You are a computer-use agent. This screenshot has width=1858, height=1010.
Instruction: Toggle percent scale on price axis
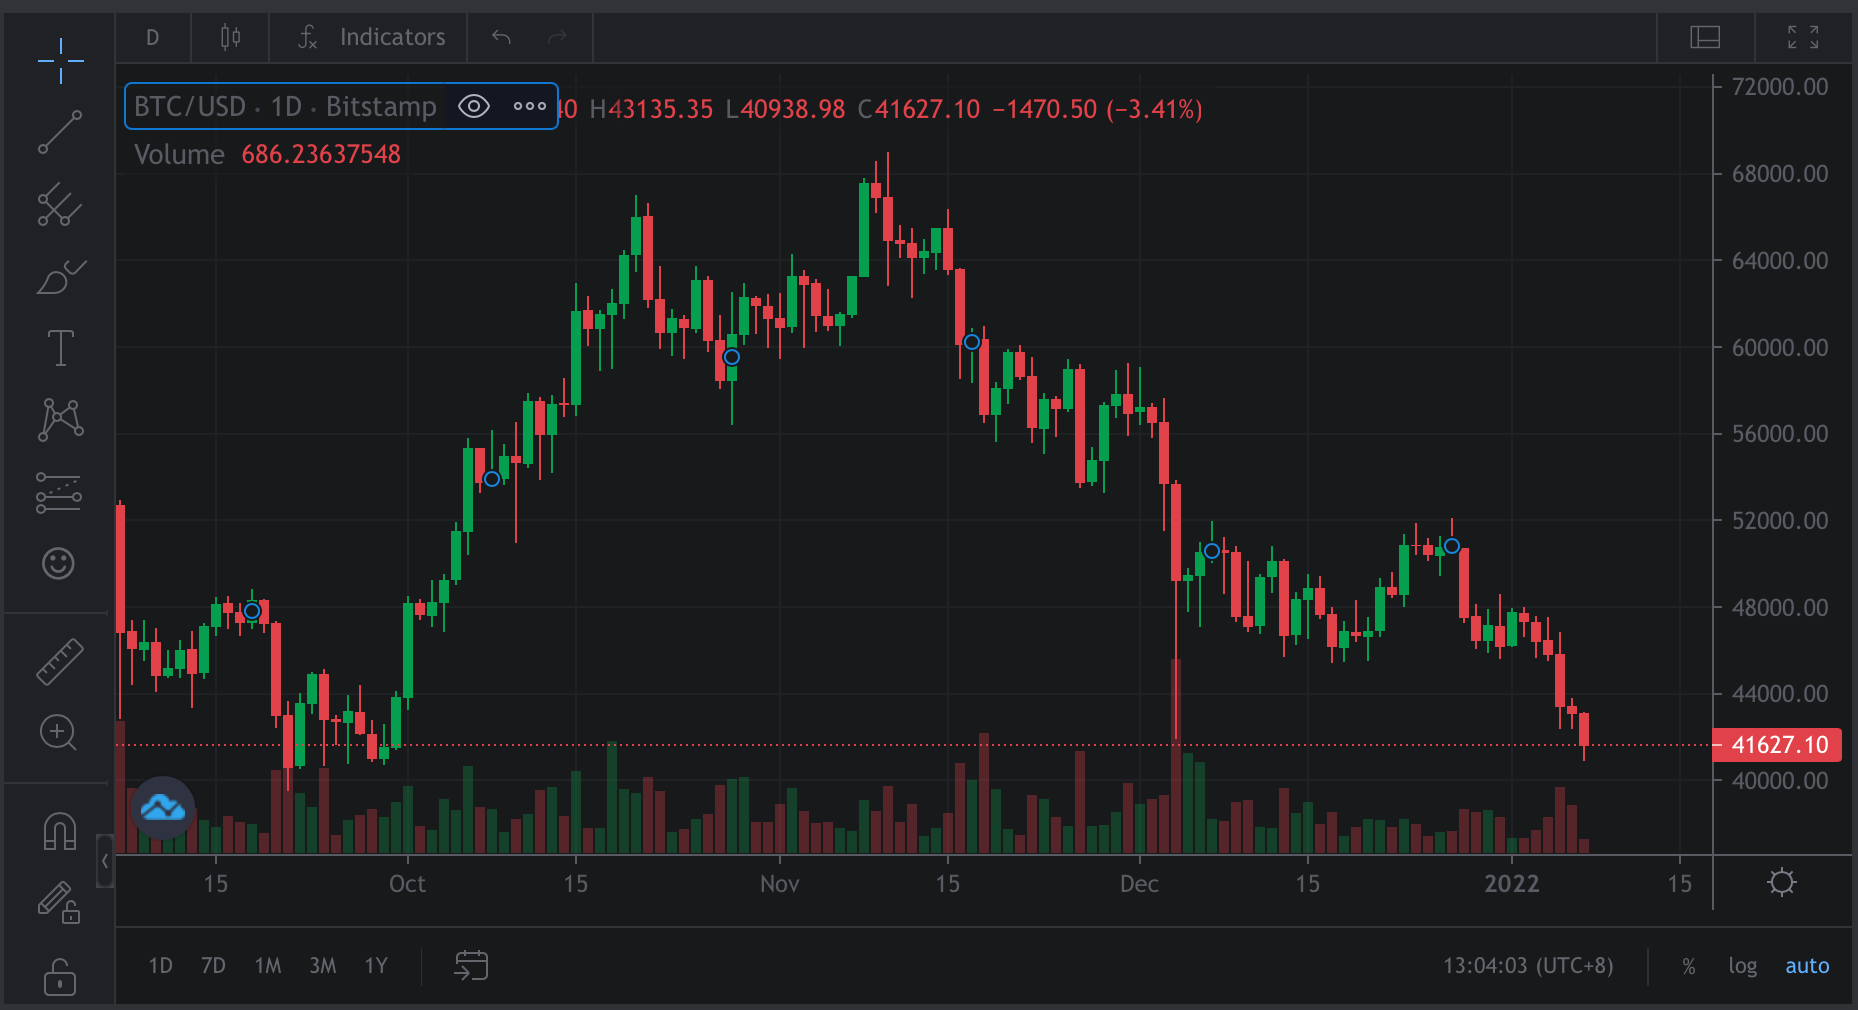click(x=1689, y=966)
